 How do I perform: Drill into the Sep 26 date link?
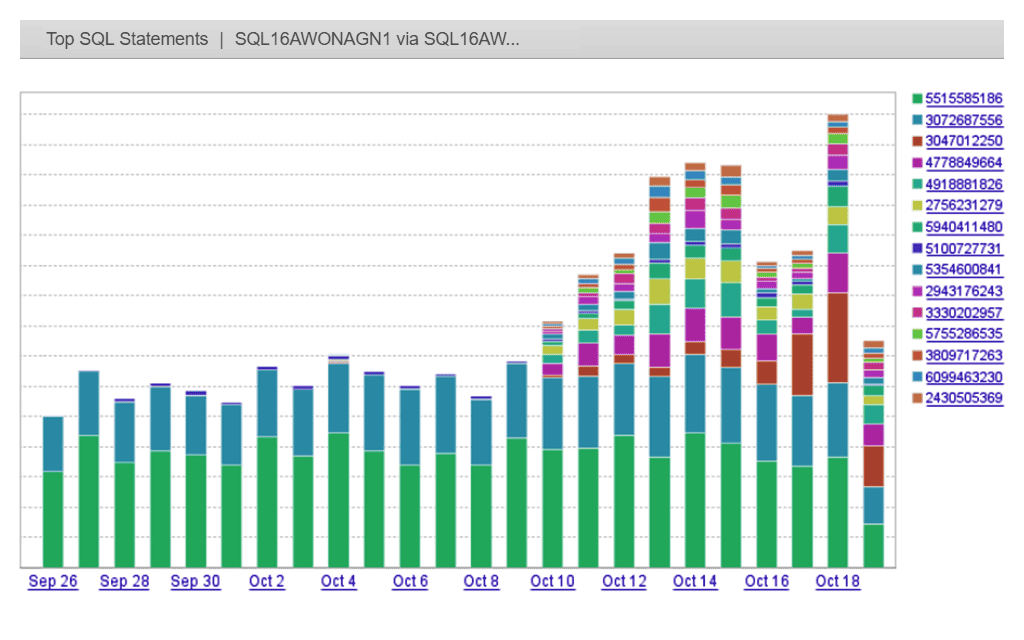point(52,581)
